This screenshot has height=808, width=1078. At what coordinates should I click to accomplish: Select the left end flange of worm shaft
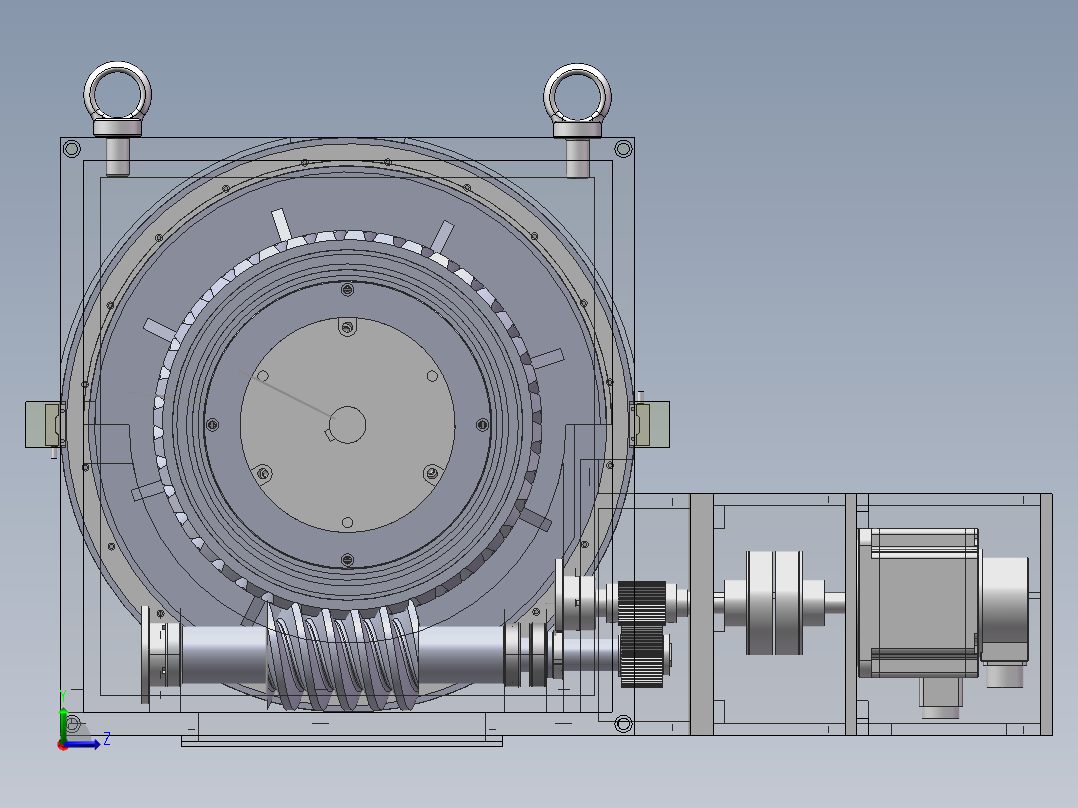[146, 655]
